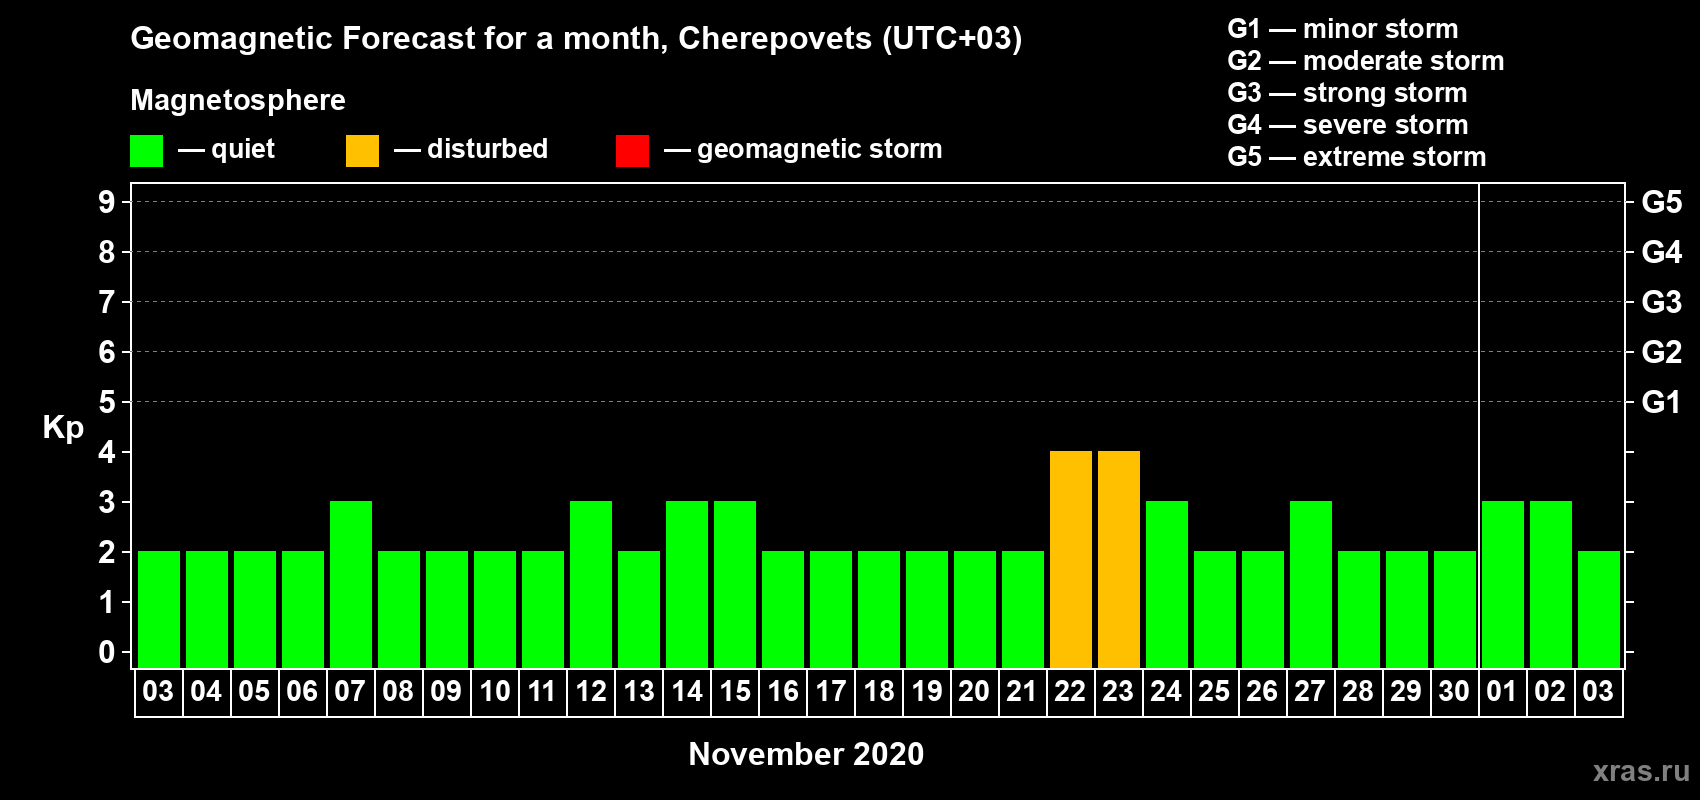
Task: Click the Kp axis value 9
Action: coord(107,202)
